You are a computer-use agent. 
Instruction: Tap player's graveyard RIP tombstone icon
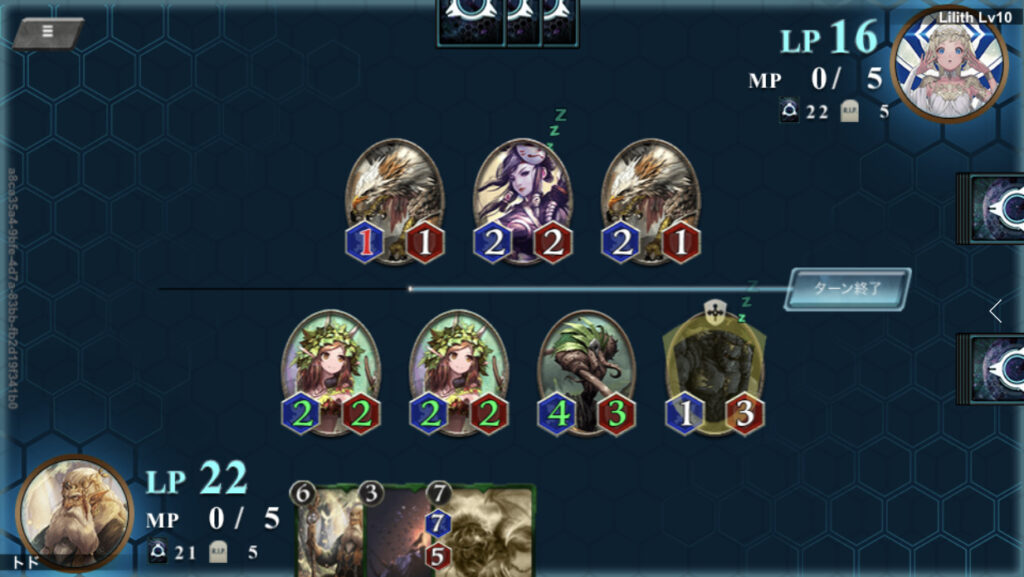[x=218, y=552]
